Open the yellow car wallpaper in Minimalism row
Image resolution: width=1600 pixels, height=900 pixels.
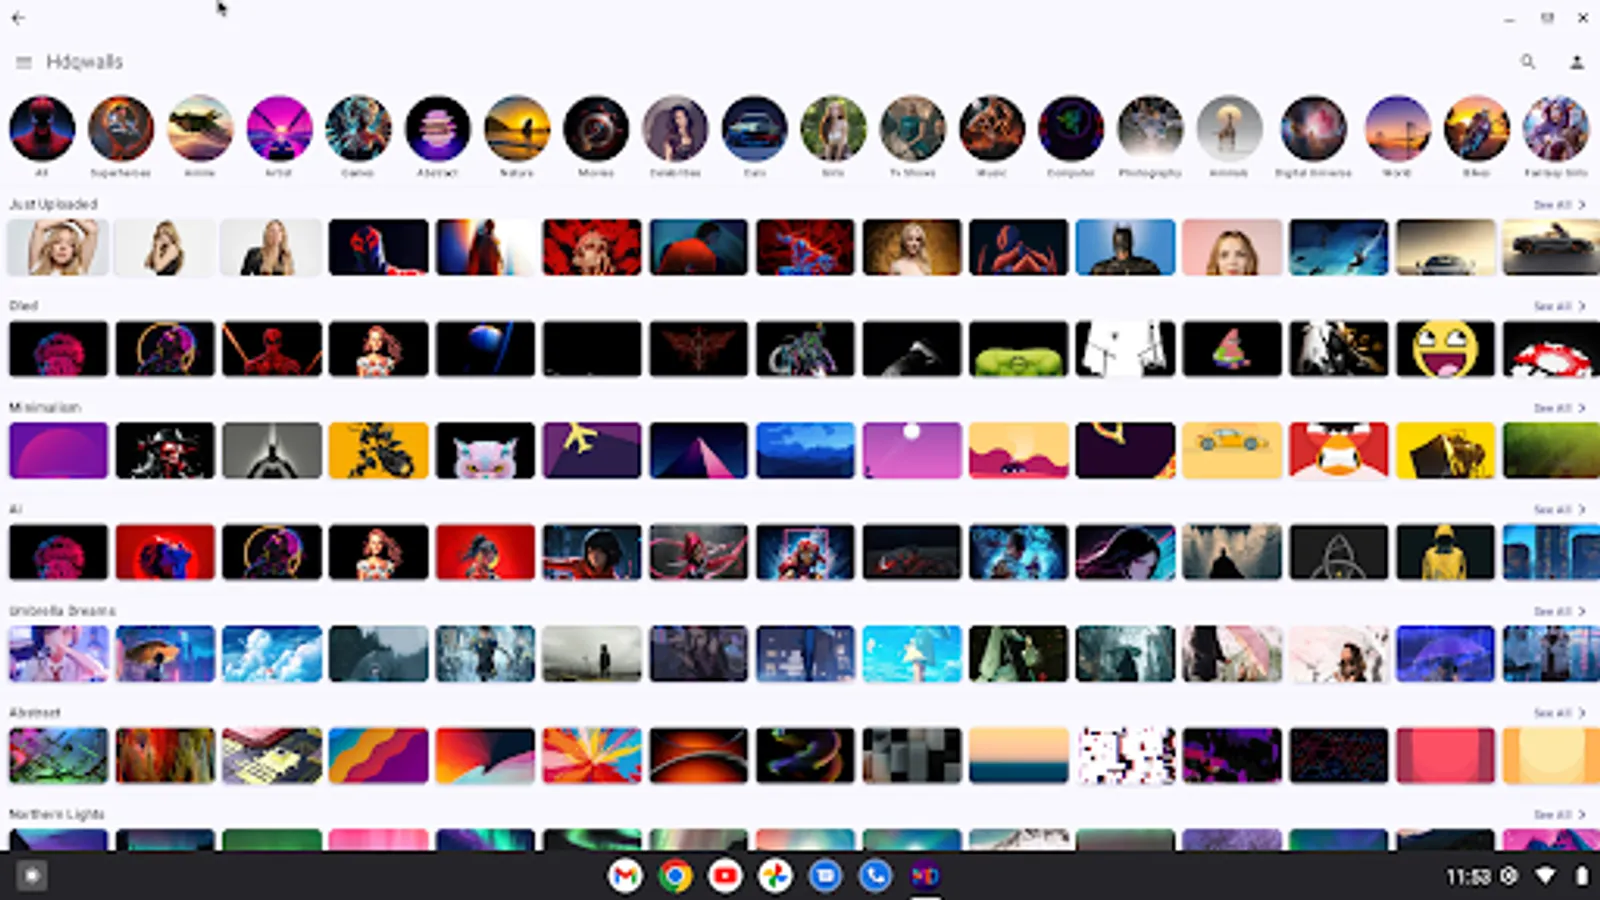(1232, 450)
